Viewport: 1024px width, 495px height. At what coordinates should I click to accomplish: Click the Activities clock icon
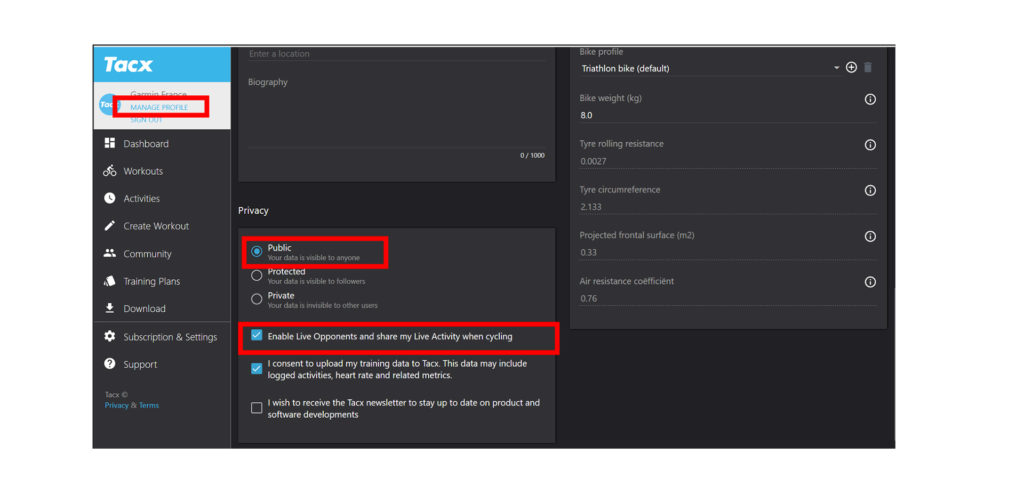[110, 198]
